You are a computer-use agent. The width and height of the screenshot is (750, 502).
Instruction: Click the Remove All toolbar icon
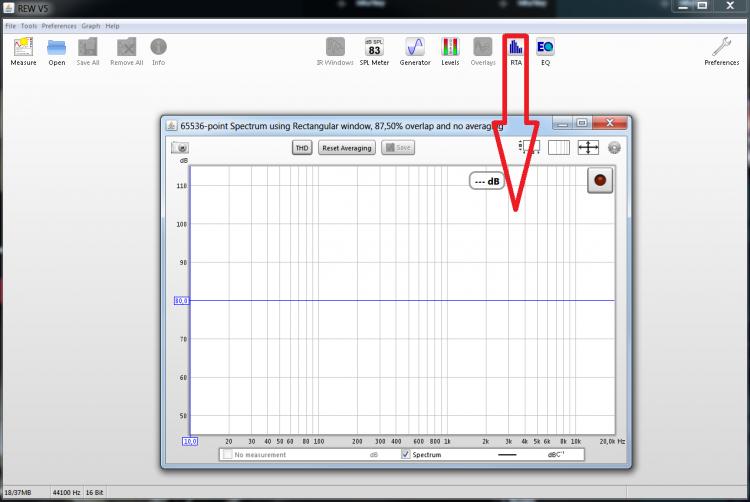126,51
